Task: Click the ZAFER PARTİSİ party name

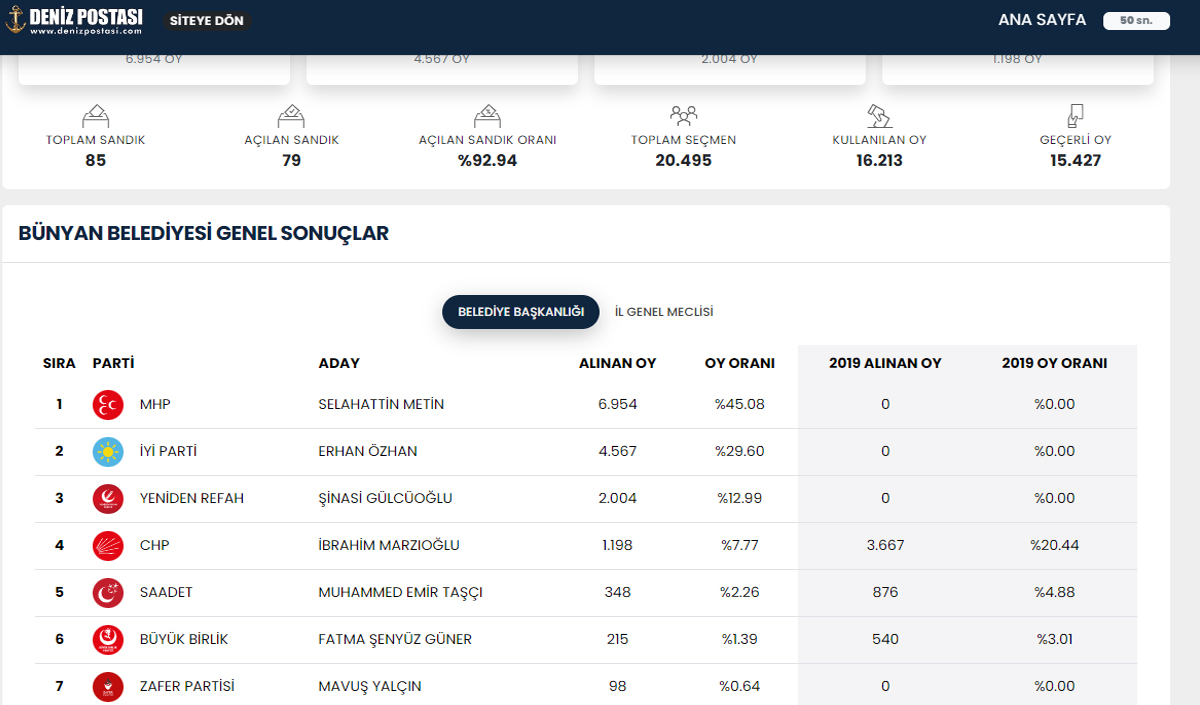Action: click(187, 686)
